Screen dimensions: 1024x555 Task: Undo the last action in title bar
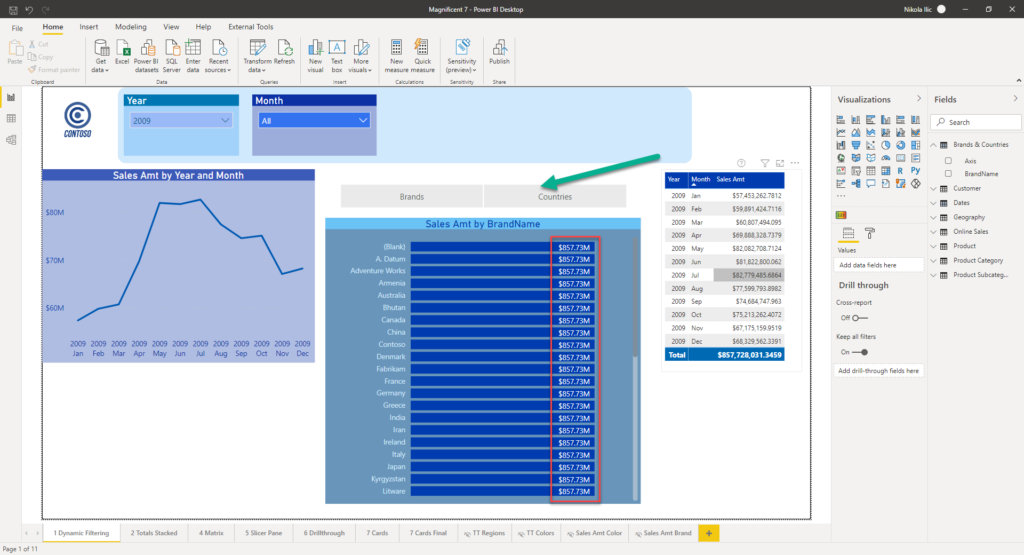coord(29,10)
